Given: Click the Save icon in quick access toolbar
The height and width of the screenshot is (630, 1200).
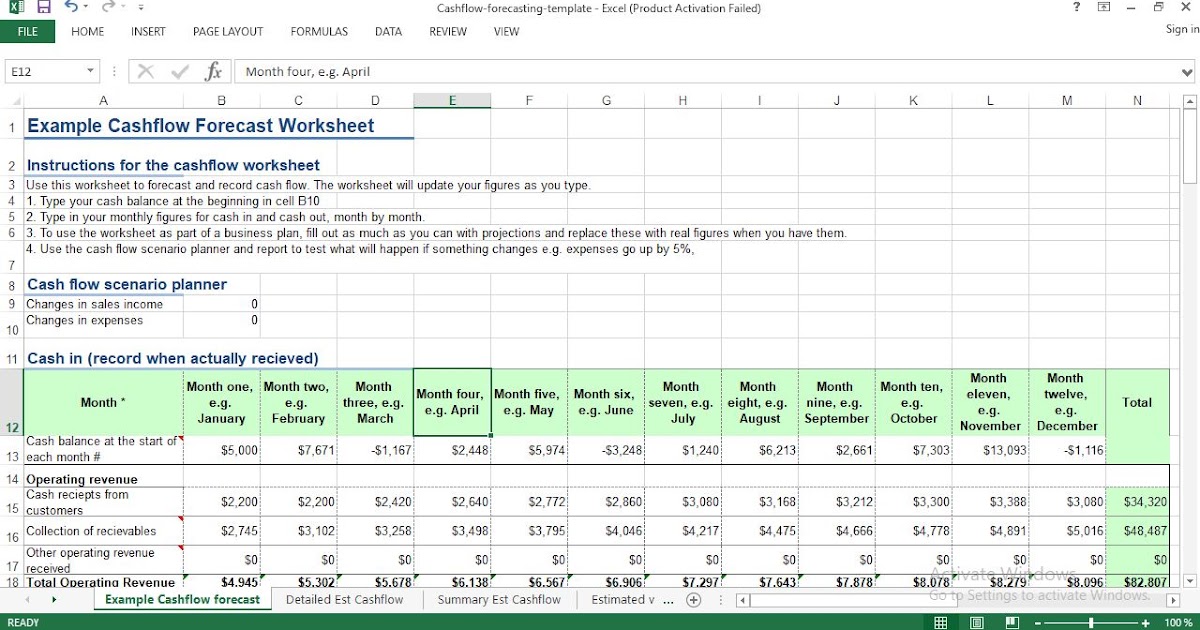Looking at the screenshot, I should [44, 8].
